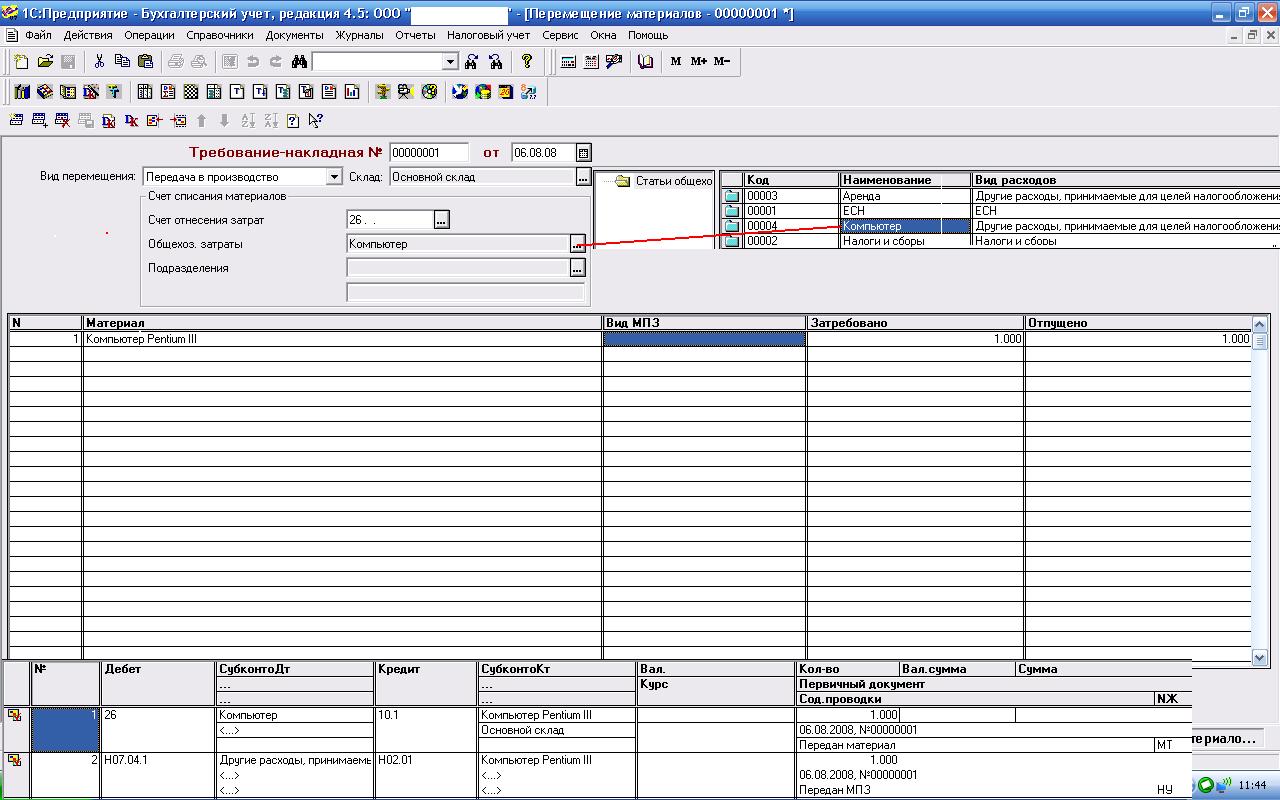Click the materials table vertical scrollbar down arrow
Screen dimensions: 1280x800
point(1260,657)
